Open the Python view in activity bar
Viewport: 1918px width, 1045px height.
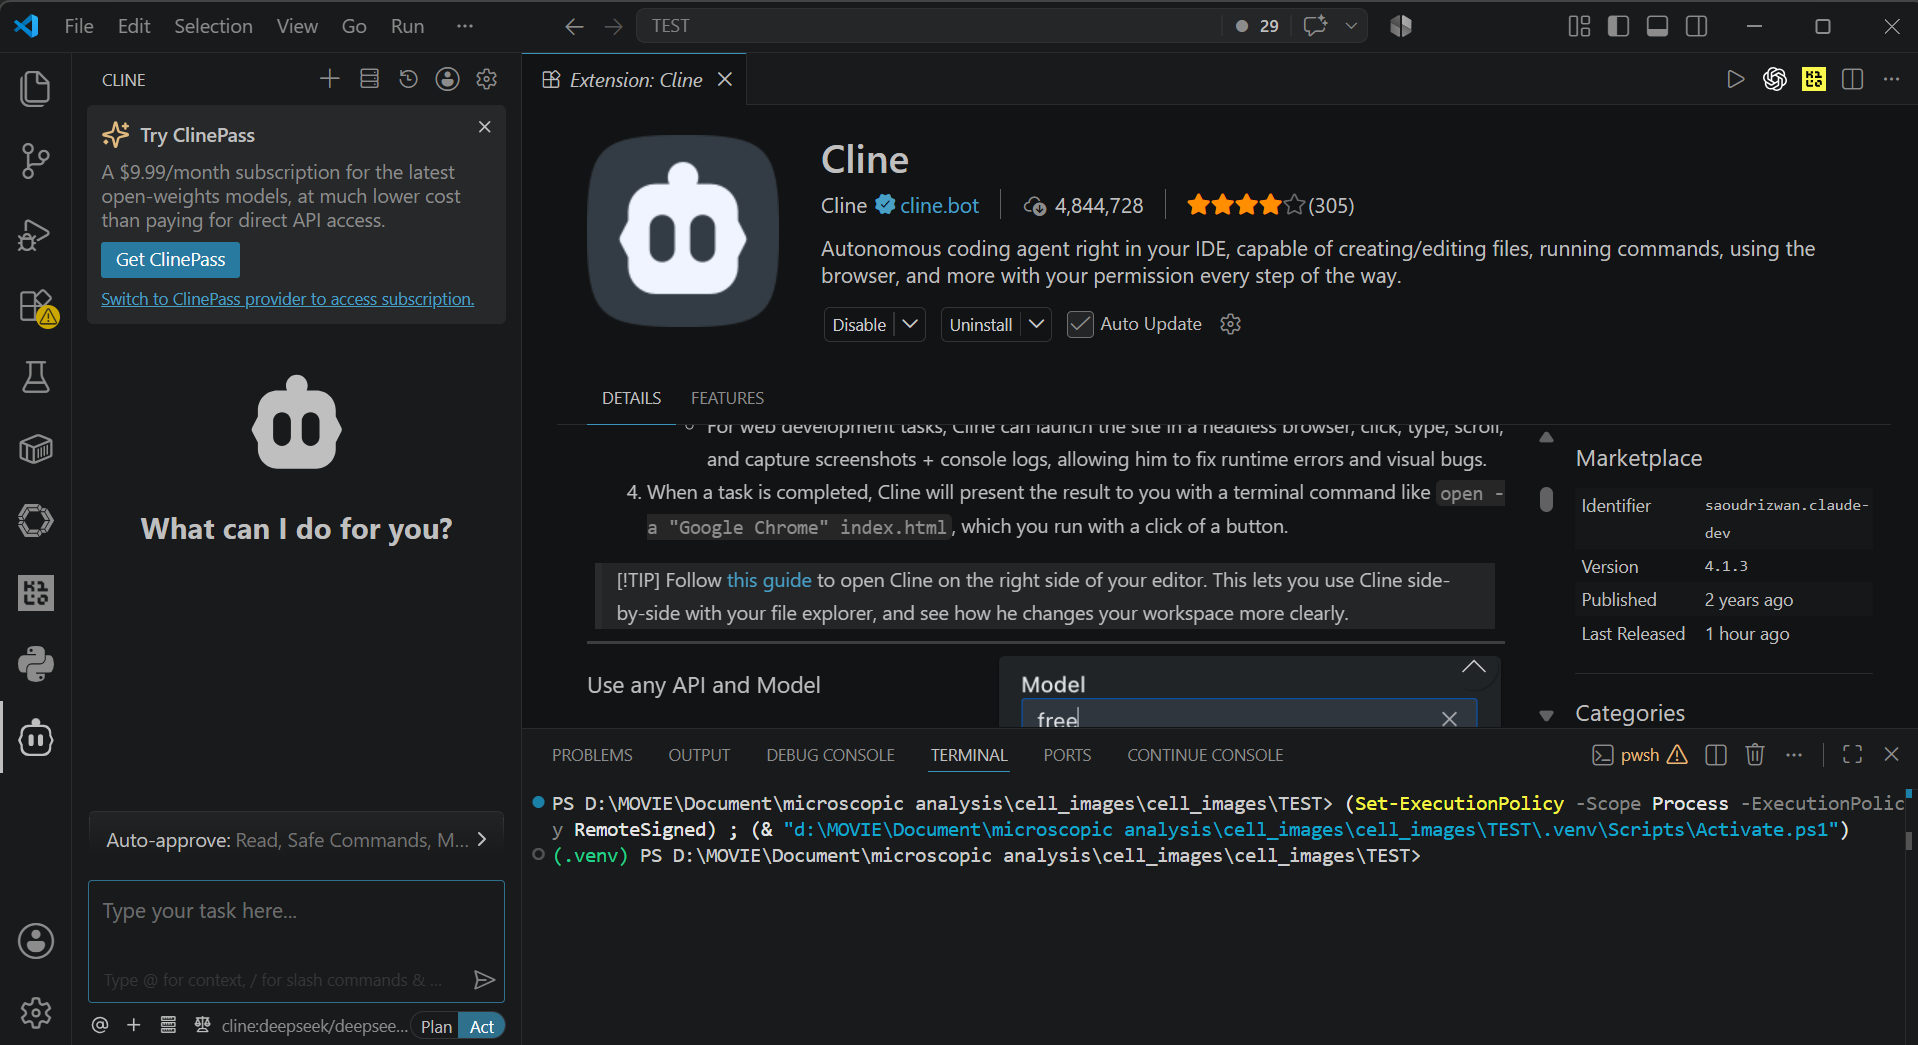click(x=36, y=664)
